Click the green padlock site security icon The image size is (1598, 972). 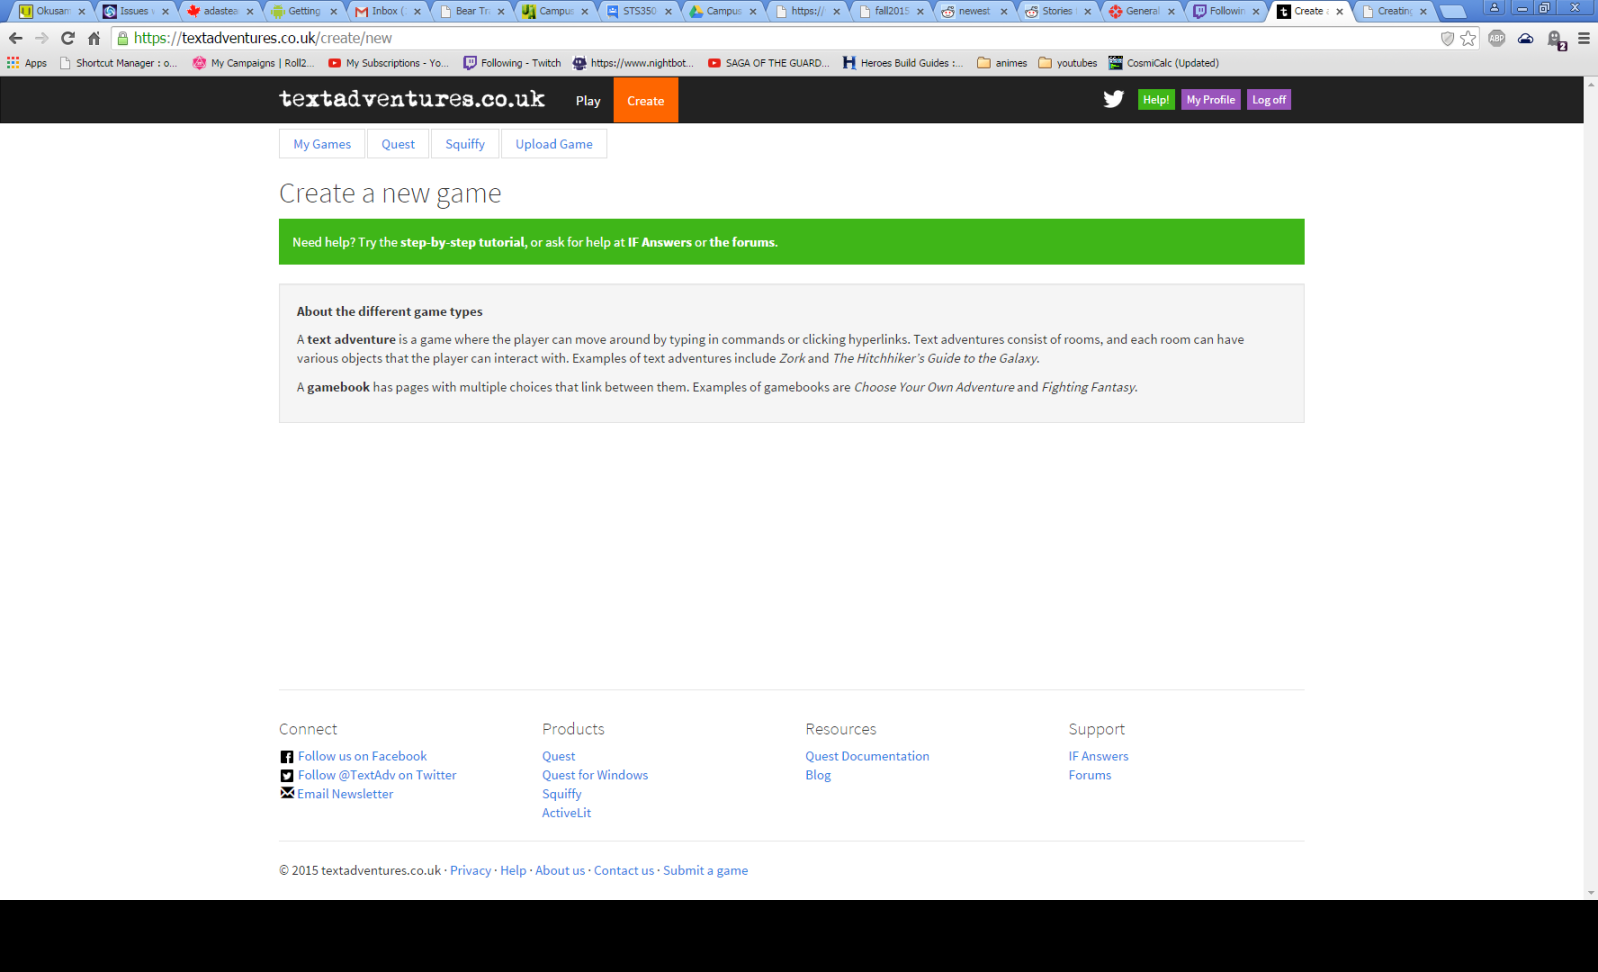click(x=123, y=38)
